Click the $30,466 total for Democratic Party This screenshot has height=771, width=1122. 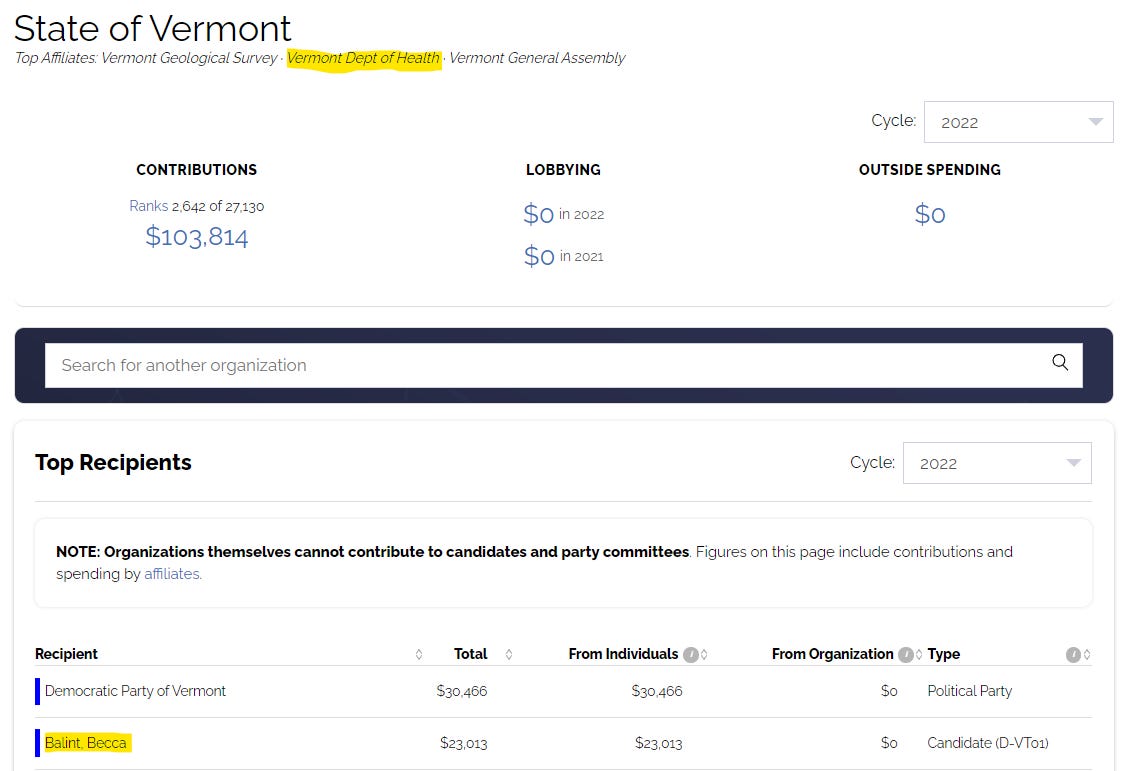coord(462,692)
